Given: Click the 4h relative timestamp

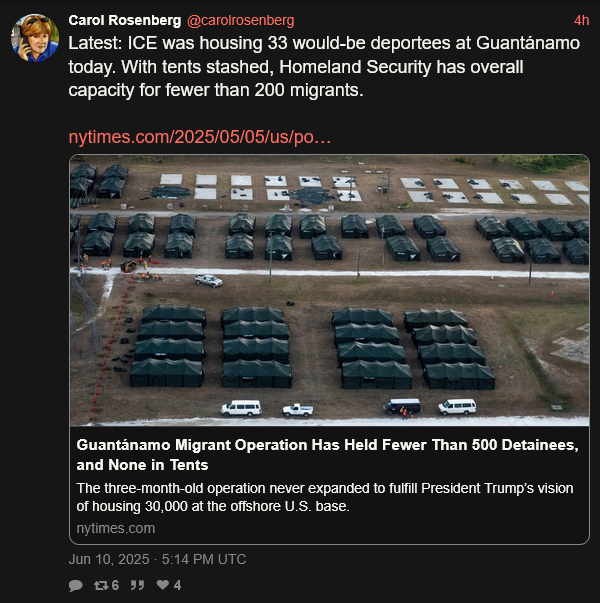Looking at the screenshot, I should pyautogui.click(x=582, y=20).
